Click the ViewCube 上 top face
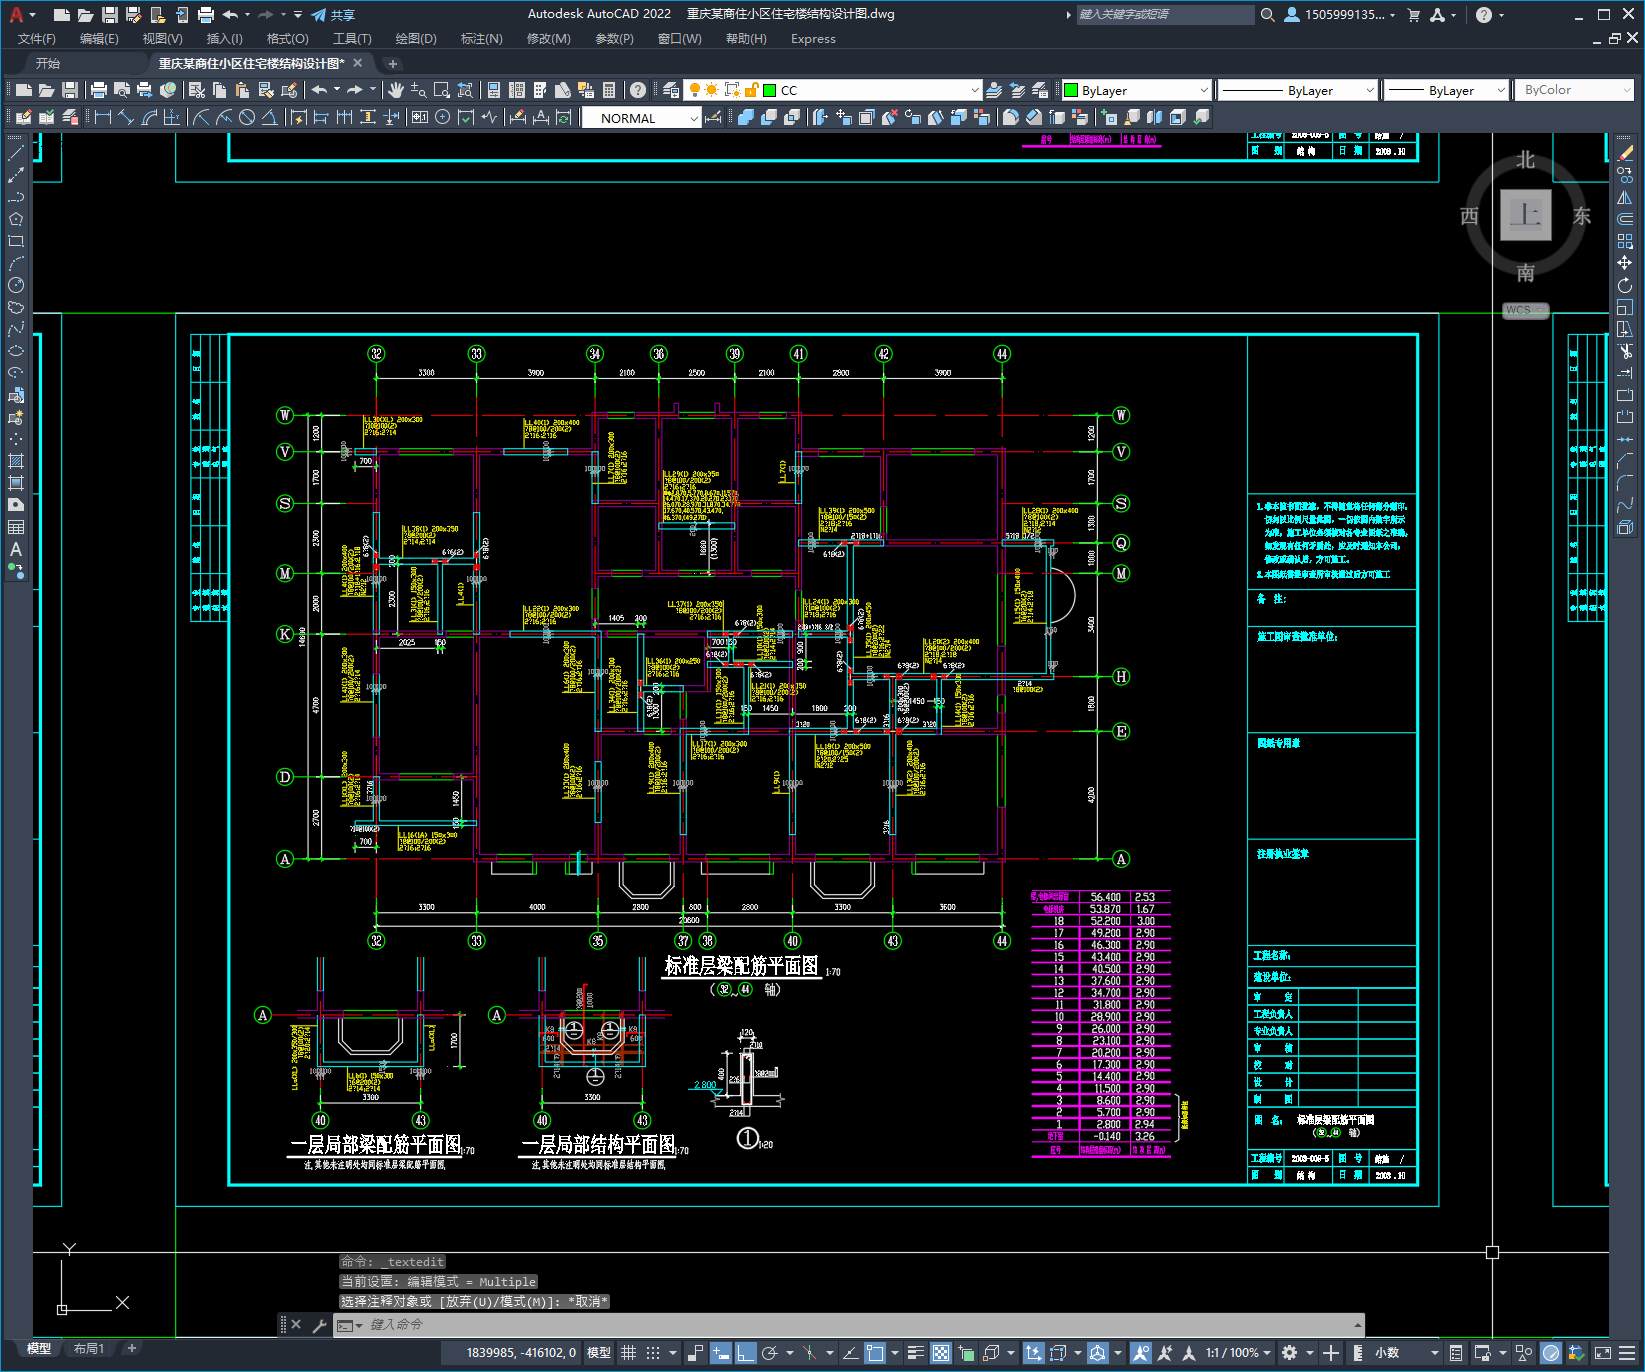The height and width of the screenshot is (1372, 1645). [x=1525, y=215]
